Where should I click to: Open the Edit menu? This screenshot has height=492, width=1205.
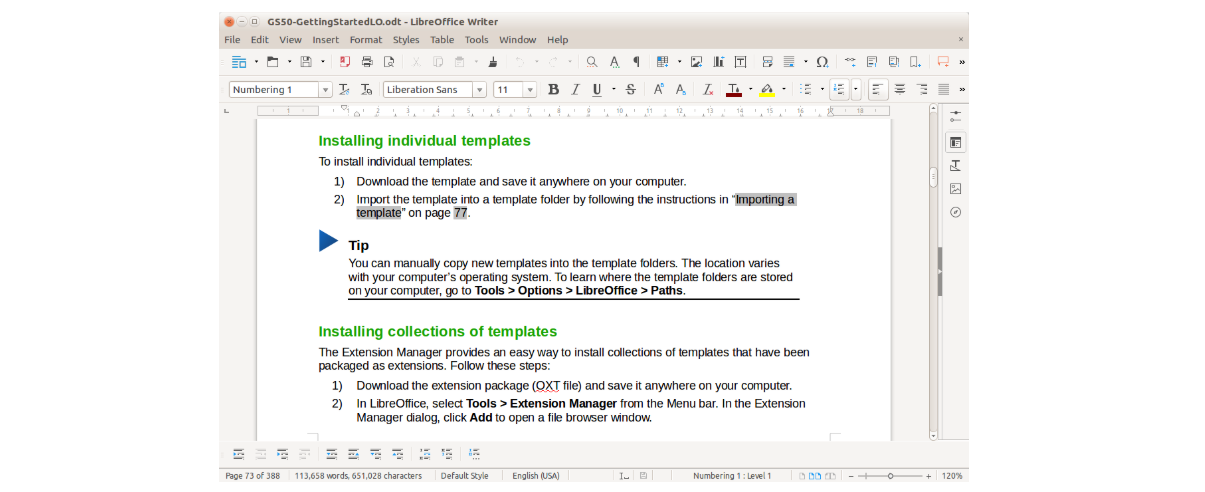pyautogui.click(x=259, y=40)
